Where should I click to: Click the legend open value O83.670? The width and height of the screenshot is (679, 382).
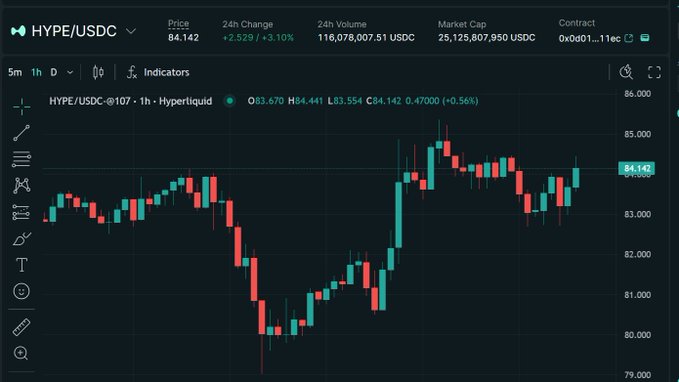point(265,101)
